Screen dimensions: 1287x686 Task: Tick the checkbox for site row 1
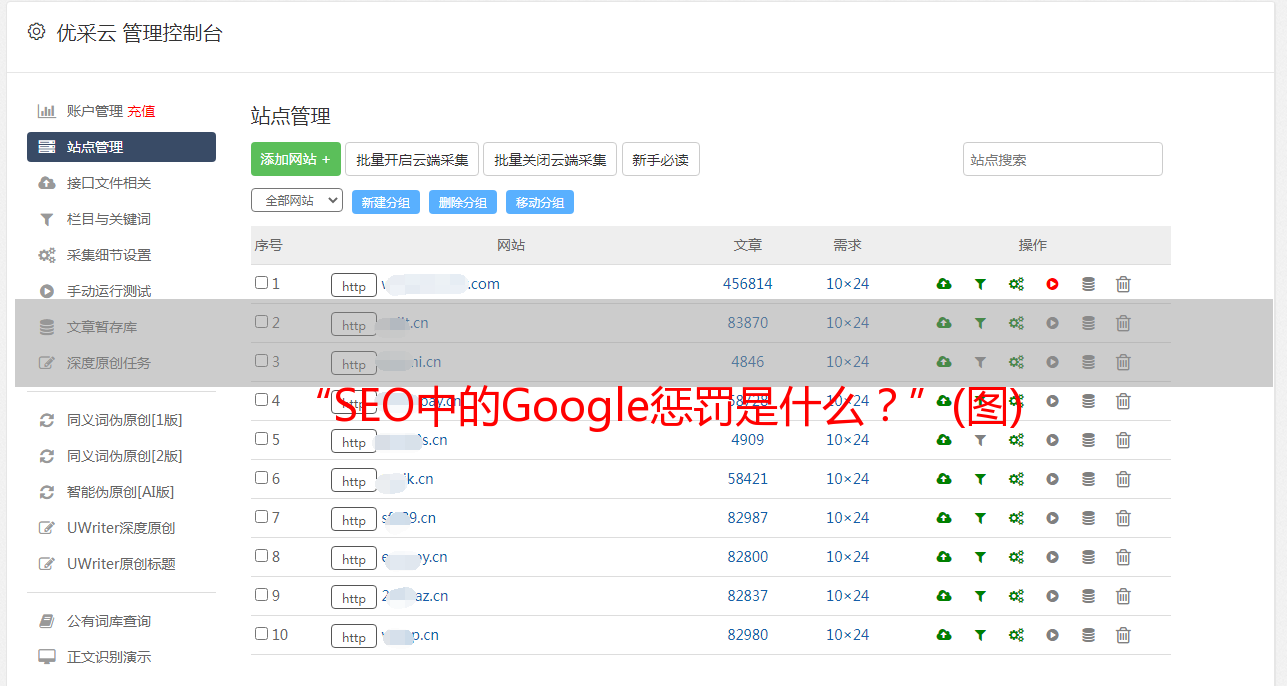[261, 283]
